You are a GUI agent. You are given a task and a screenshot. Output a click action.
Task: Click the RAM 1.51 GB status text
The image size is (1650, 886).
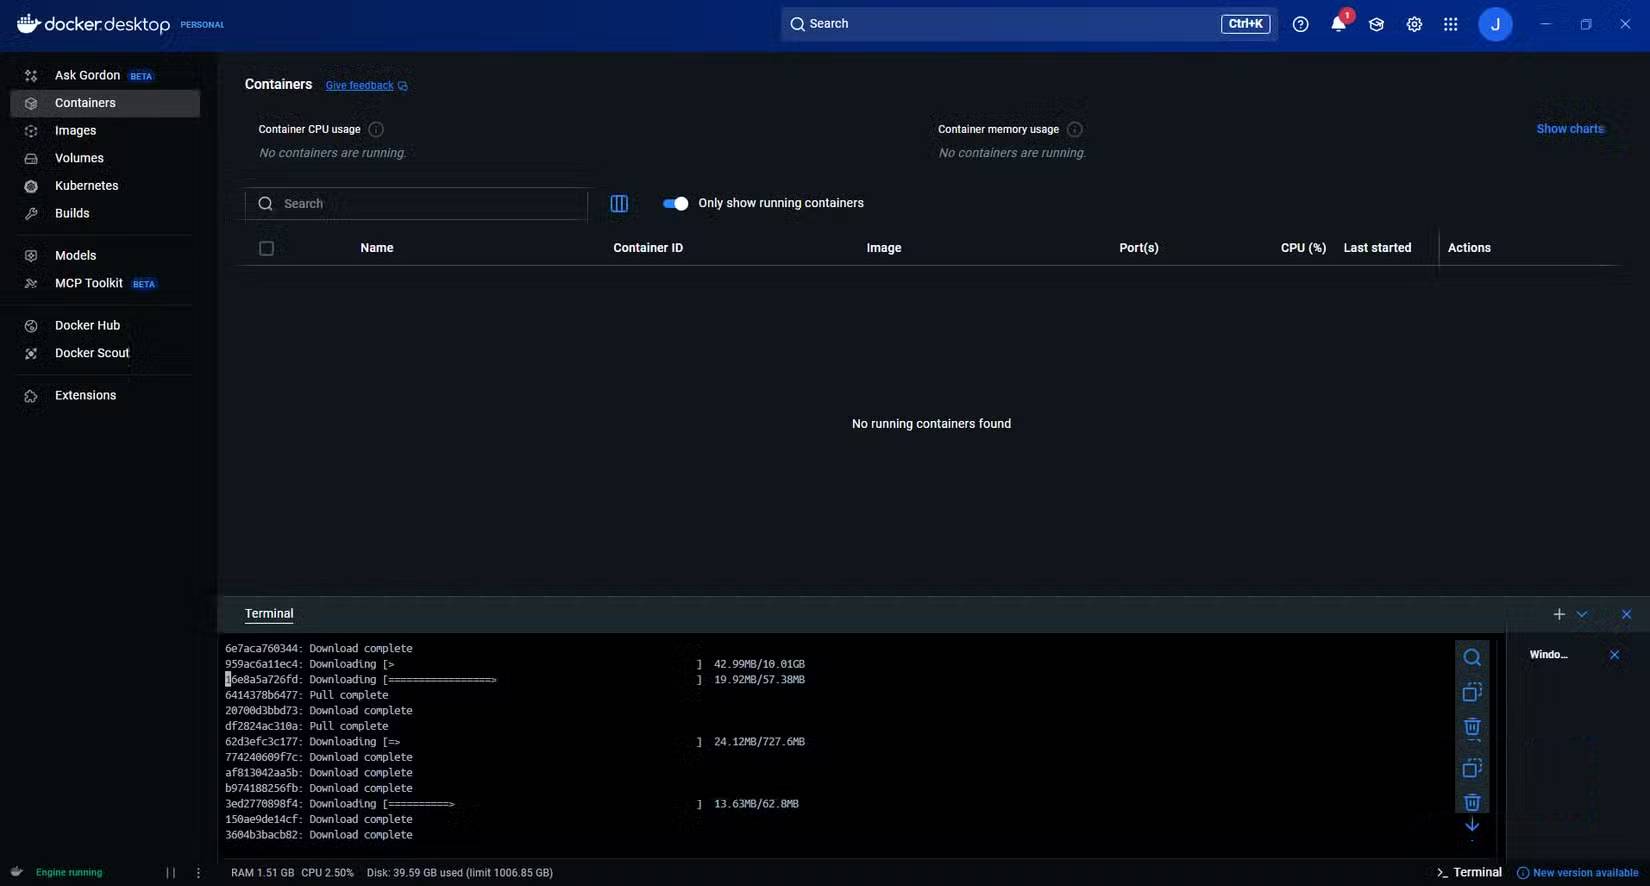262,873
